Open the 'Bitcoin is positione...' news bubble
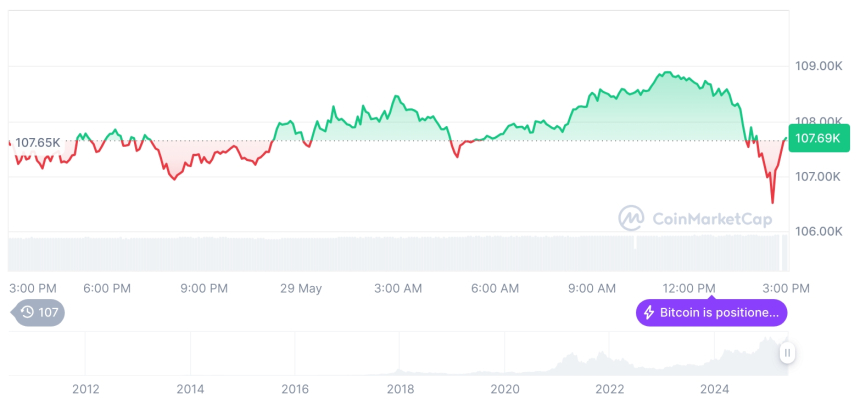860x401 pixels. tap(712, 313)
